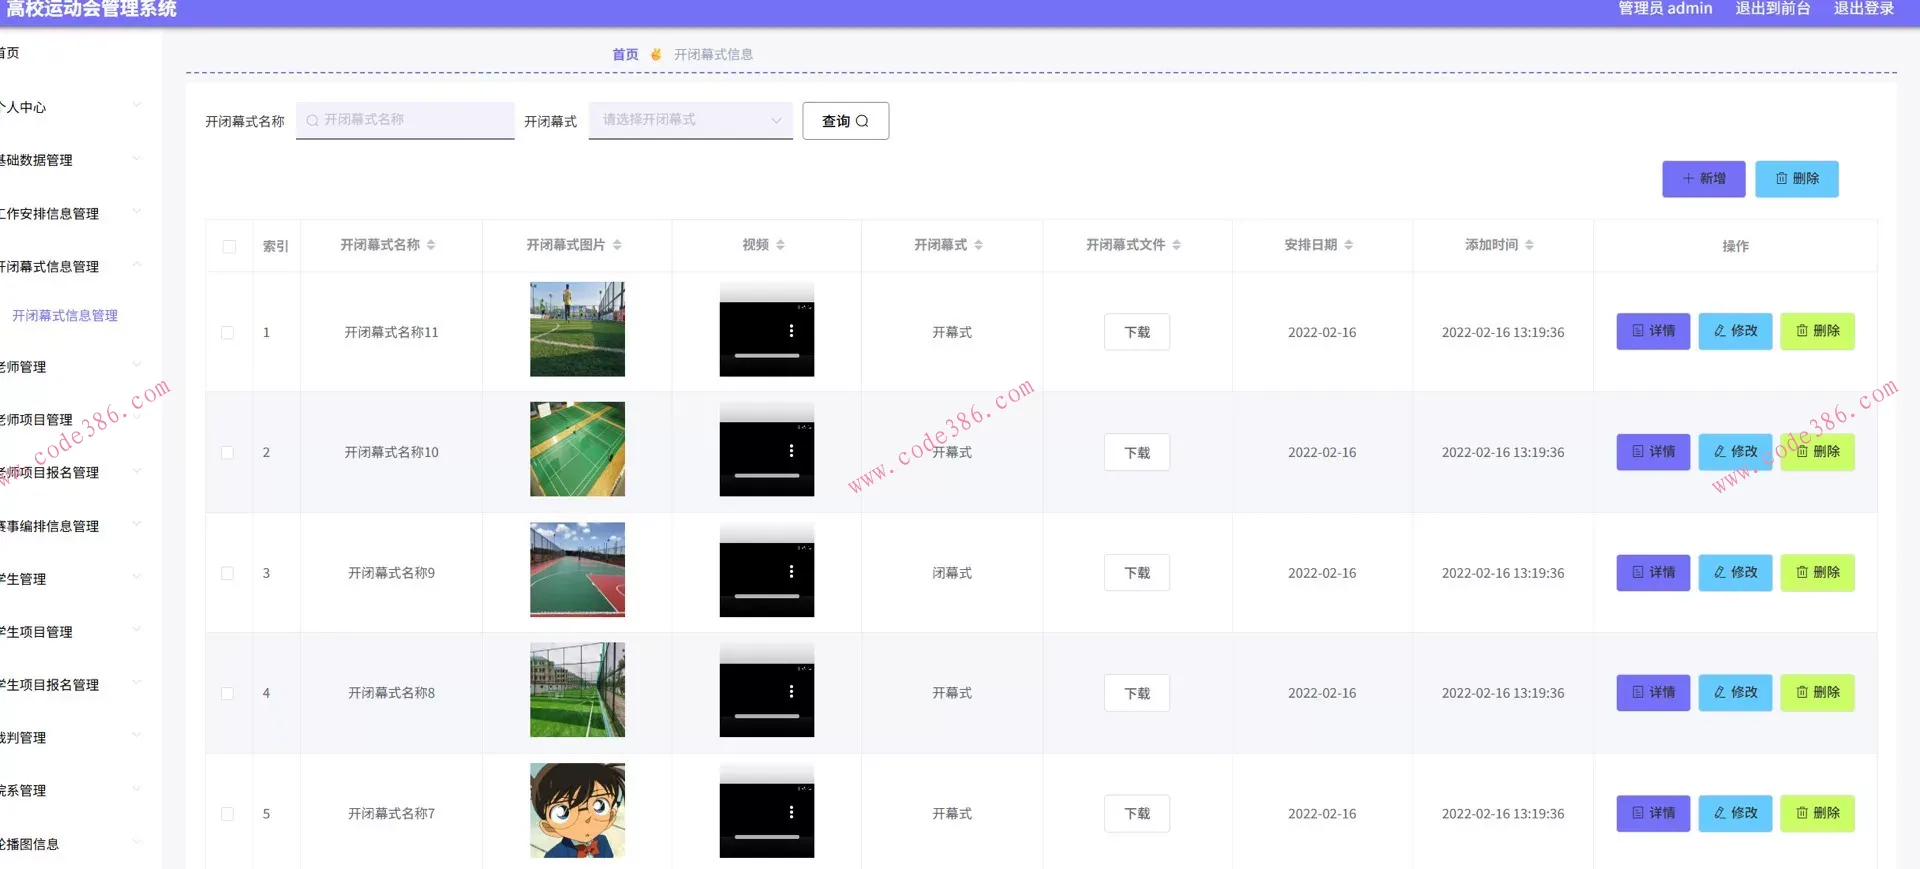1920x869 pixels.
Task: Check the box for row 3 开闭幕式名称9
Action: (x=228, y=573)
